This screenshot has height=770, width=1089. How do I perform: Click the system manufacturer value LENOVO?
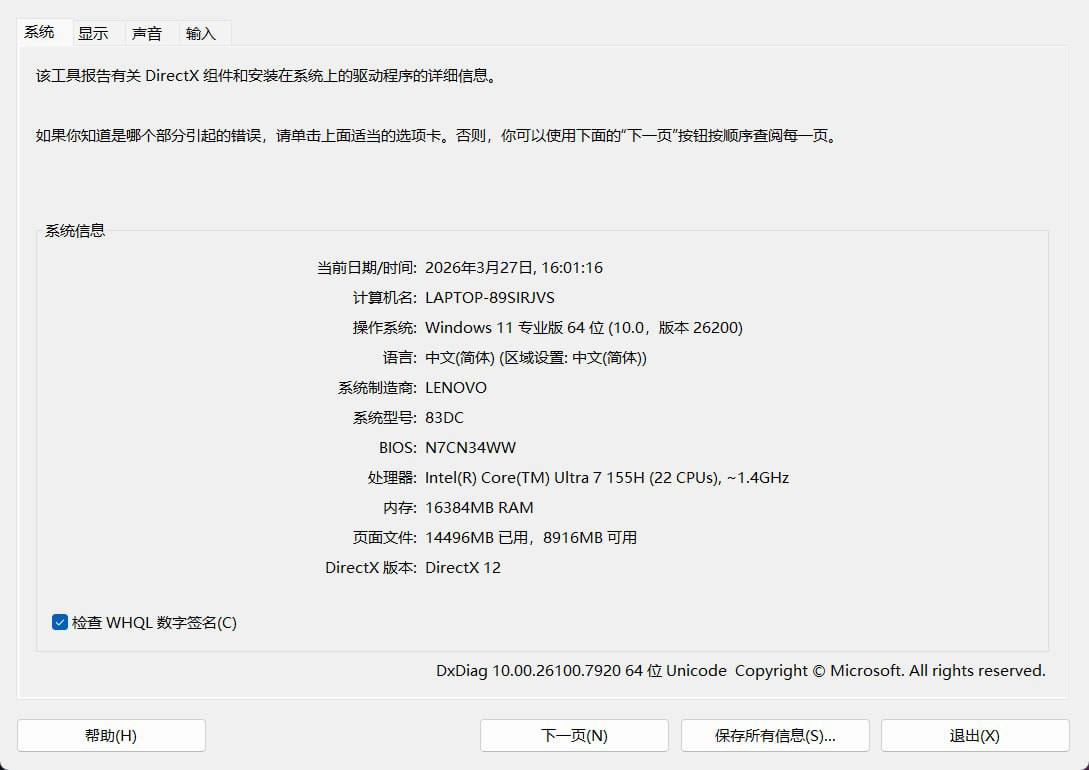[x=456, y=388]
